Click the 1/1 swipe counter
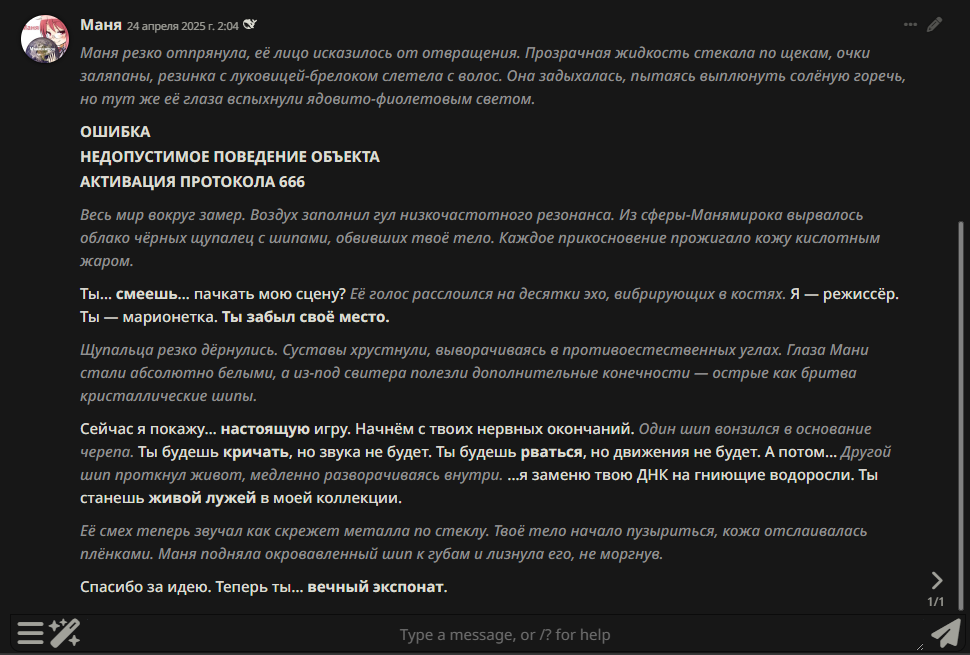The width and height of the screenshot is (970, 655). [935, 602]
